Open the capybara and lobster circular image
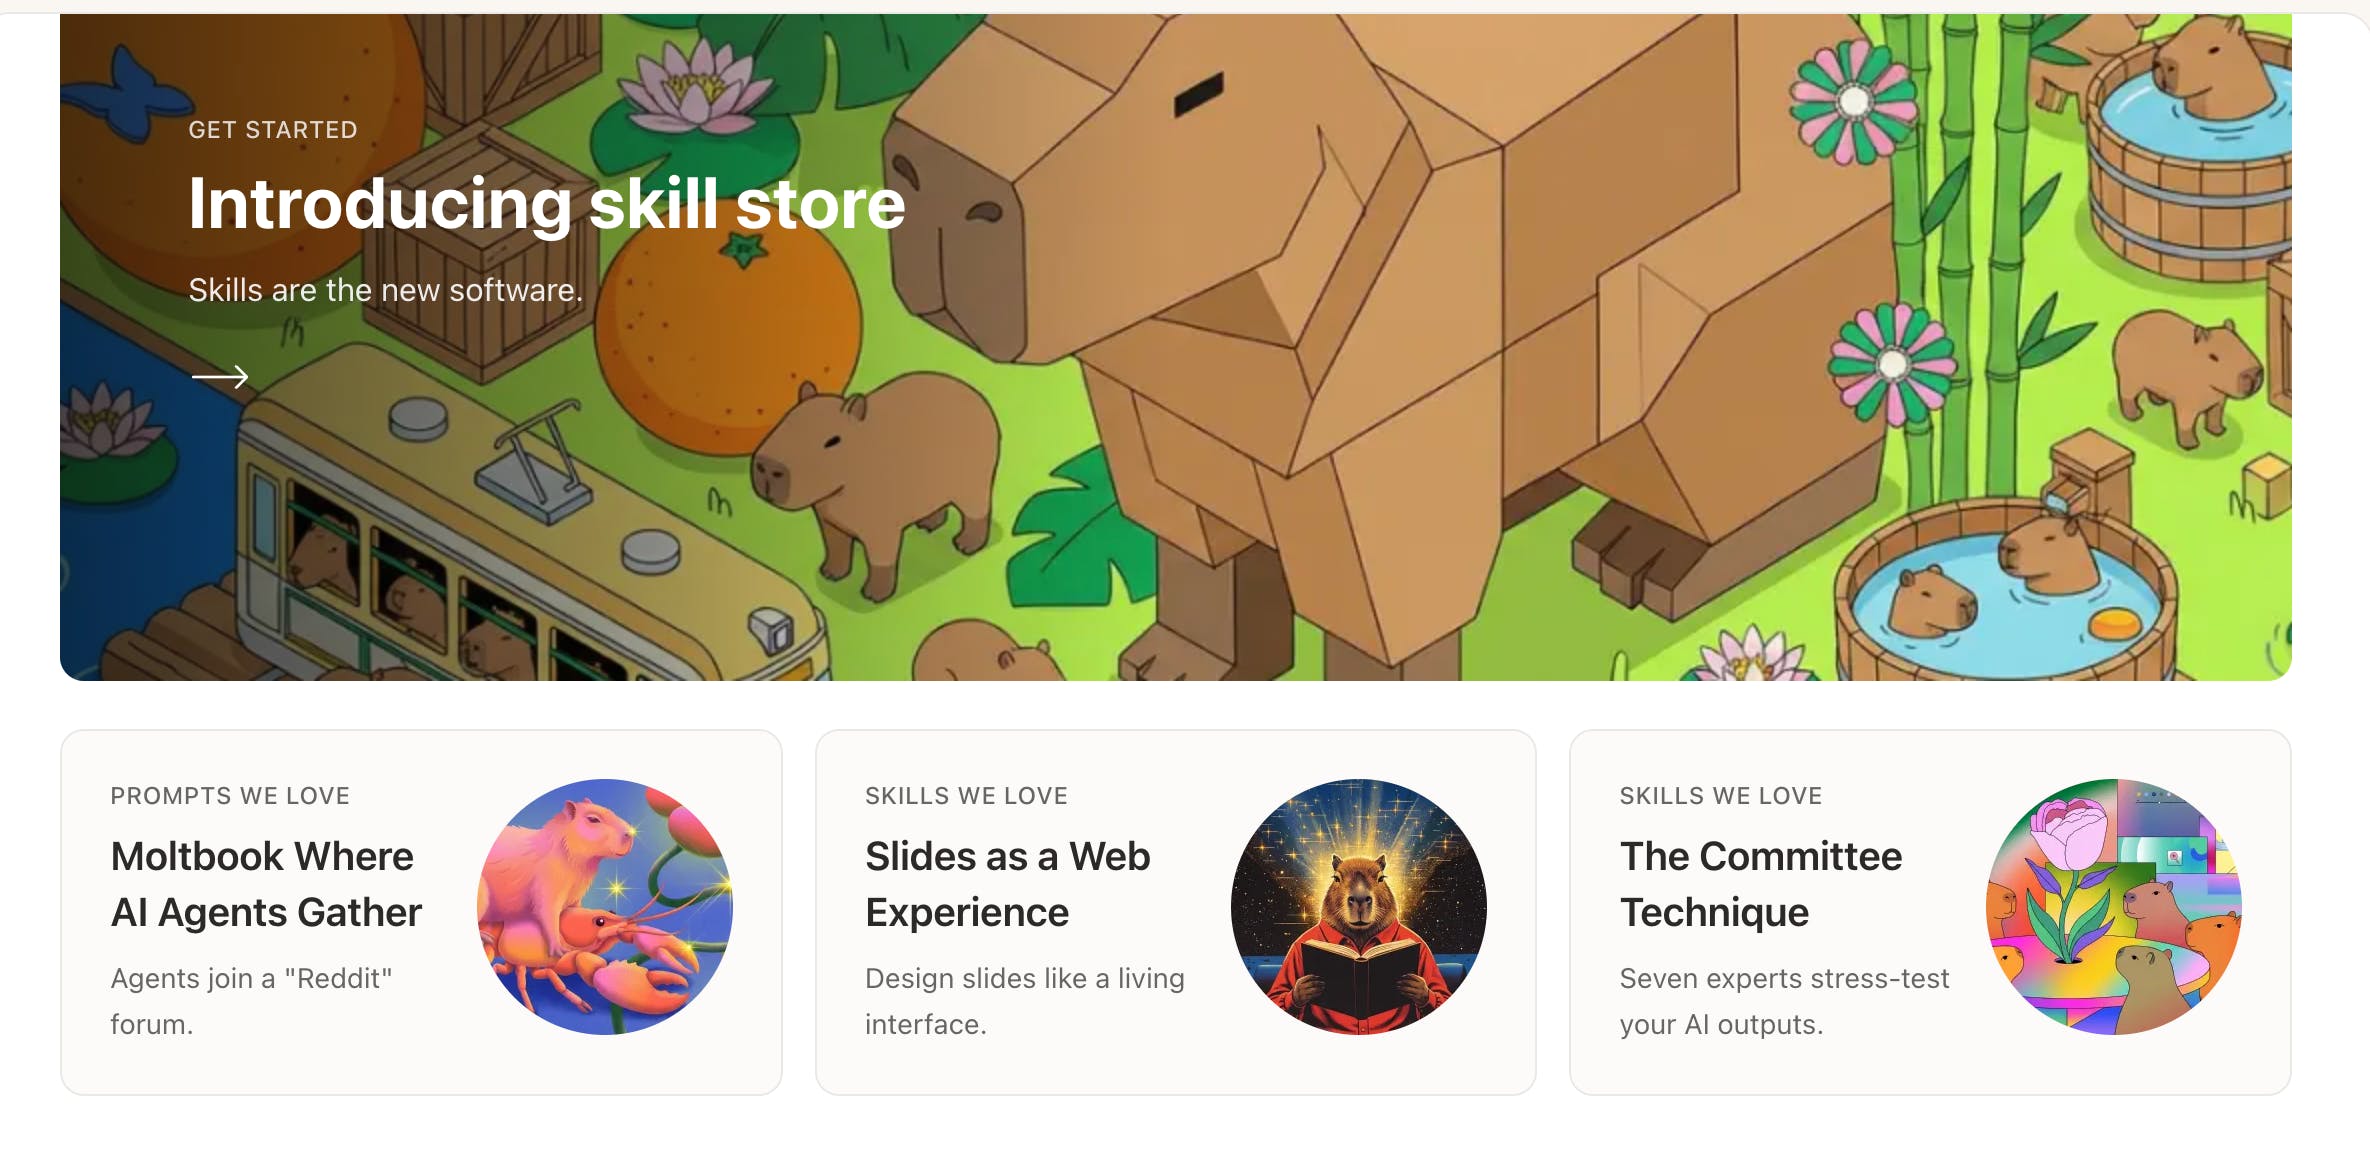The height and width of the screenshot is (1170, 2370). pos(605,907)
